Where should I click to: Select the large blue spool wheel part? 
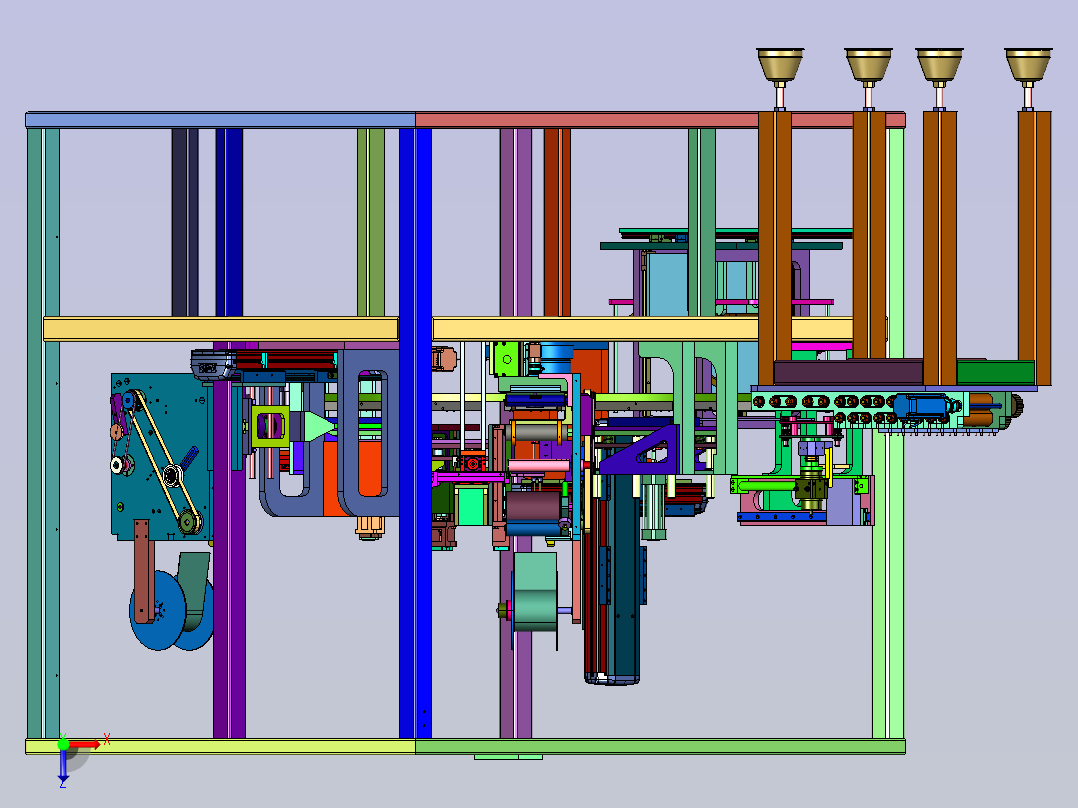pos(157,610)
